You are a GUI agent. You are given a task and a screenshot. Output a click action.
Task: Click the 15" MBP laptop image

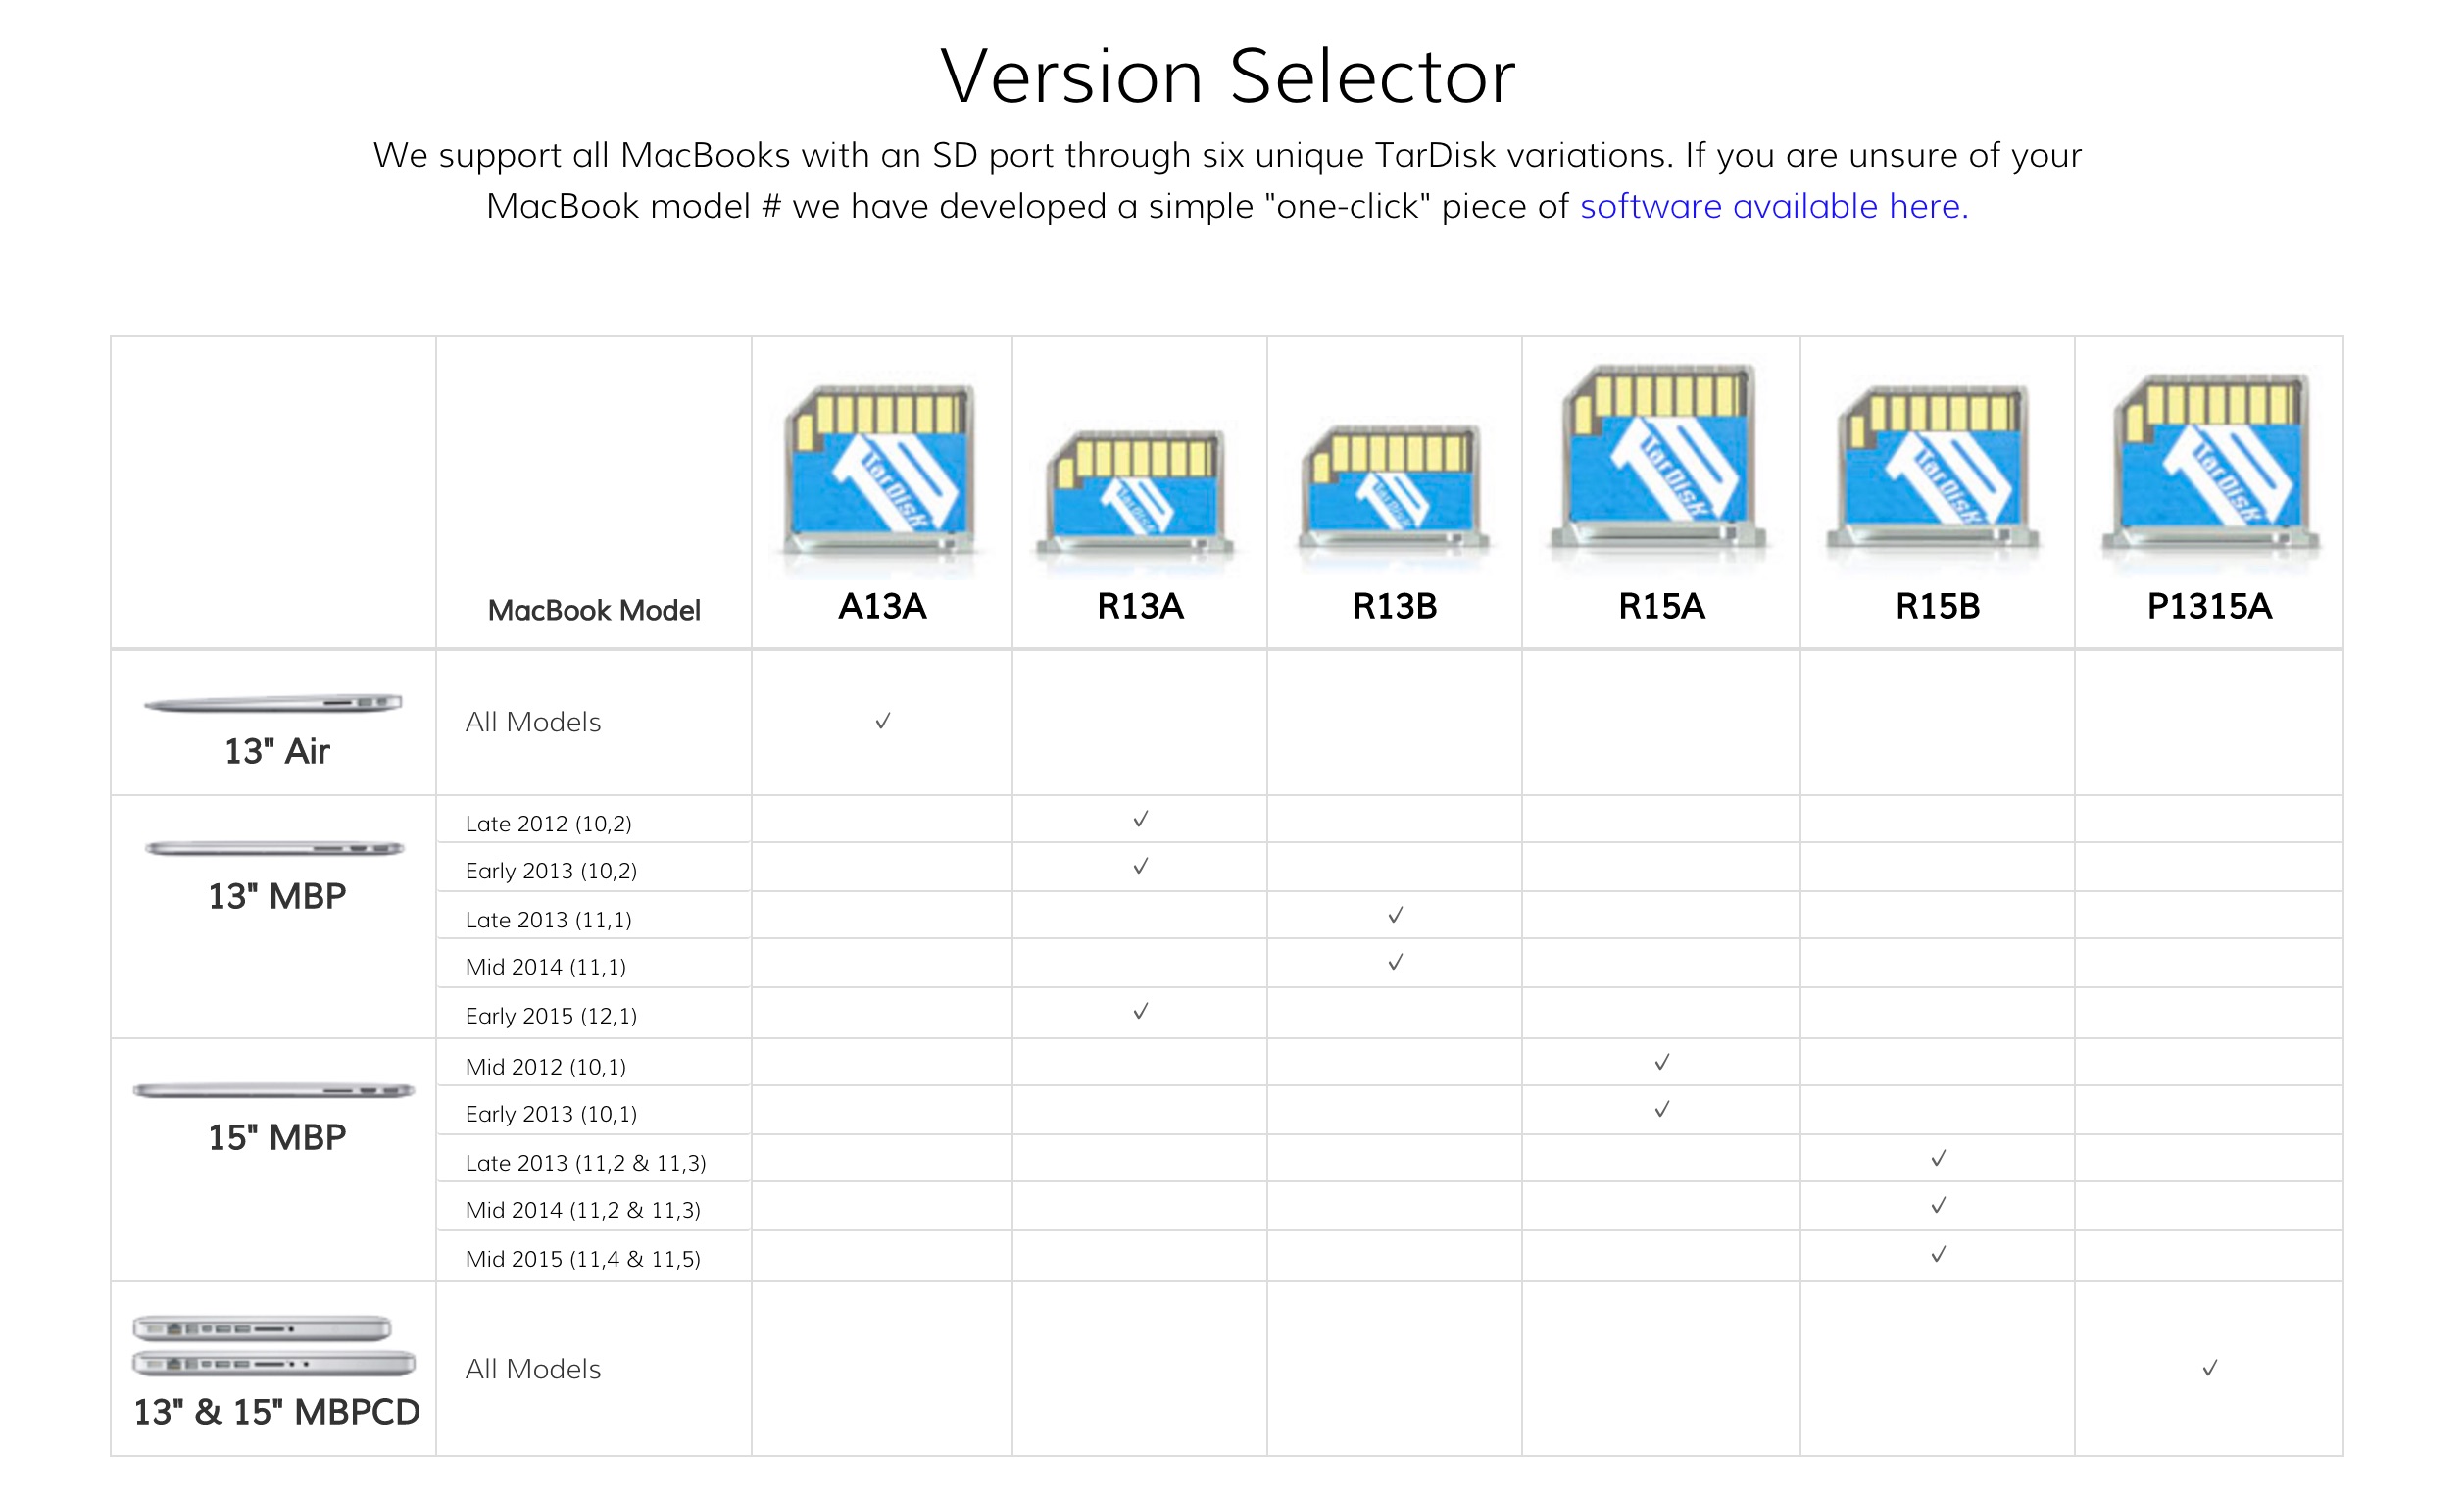273,1091
